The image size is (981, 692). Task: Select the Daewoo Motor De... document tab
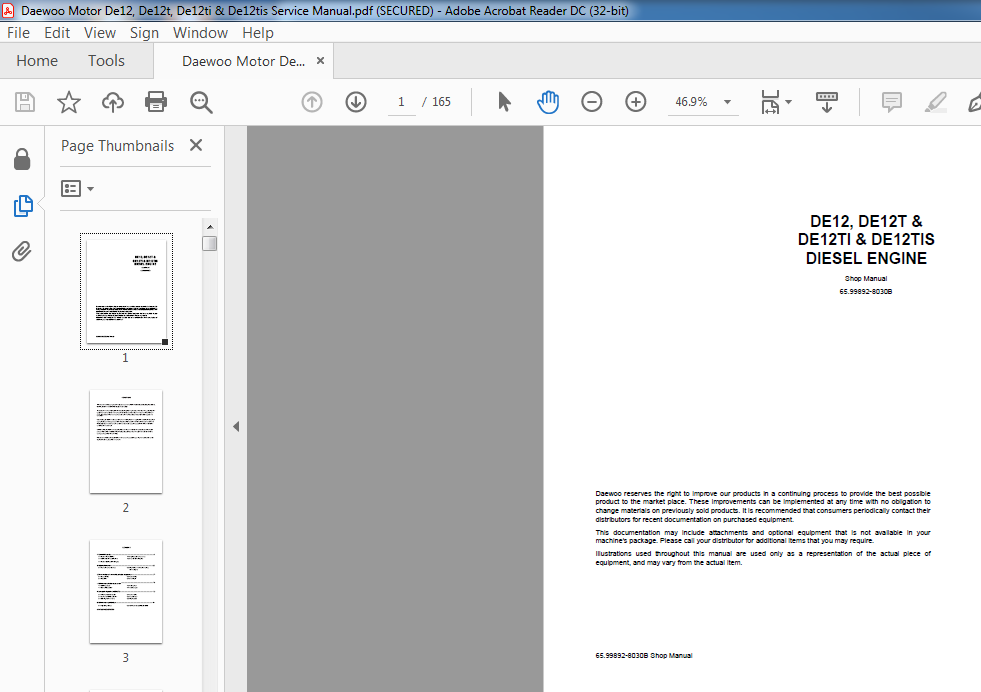243,61
